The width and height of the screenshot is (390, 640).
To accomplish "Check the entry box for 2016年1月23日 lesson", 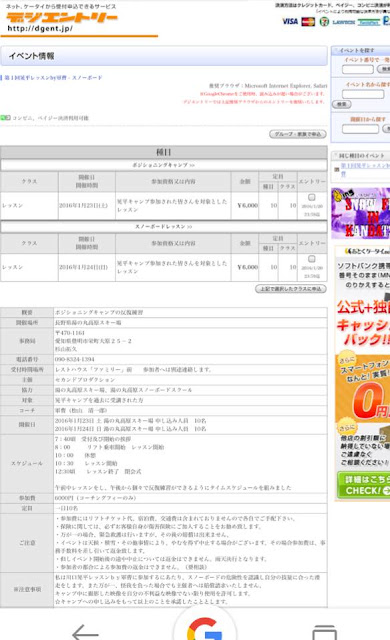I will tap(312, 197).
